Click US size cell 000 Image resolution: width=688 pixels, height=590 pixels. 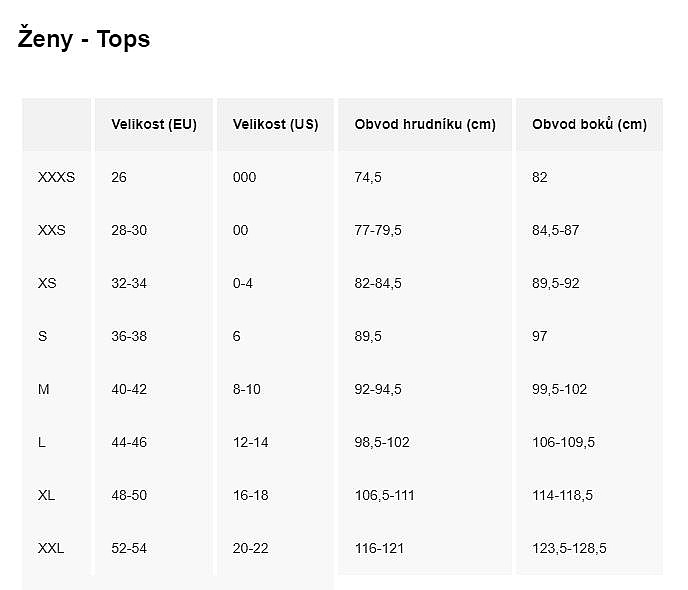244,177
